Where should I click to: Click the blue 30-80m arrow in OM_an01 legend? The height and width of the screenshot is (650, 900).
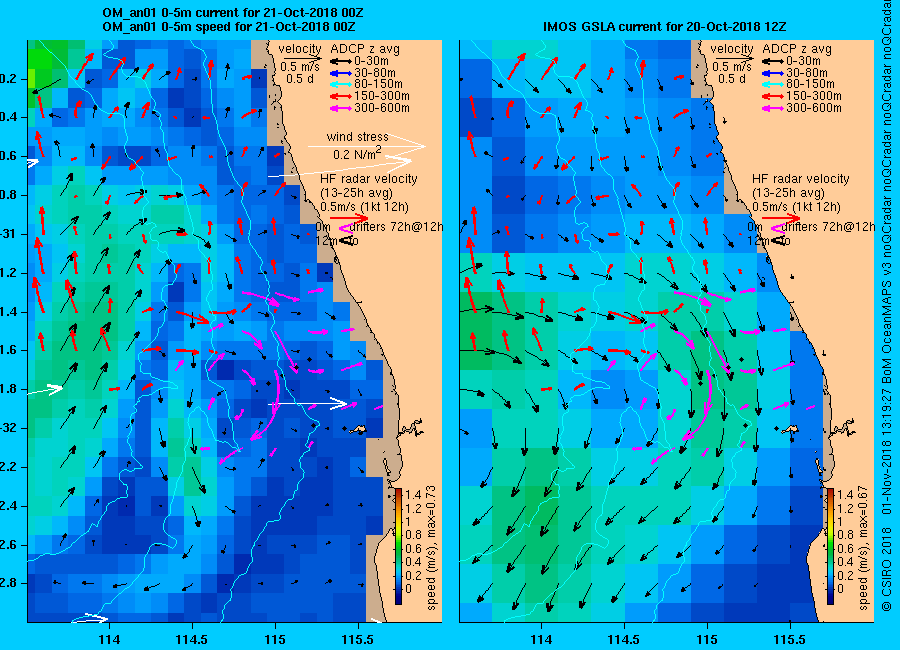point(340,73)
